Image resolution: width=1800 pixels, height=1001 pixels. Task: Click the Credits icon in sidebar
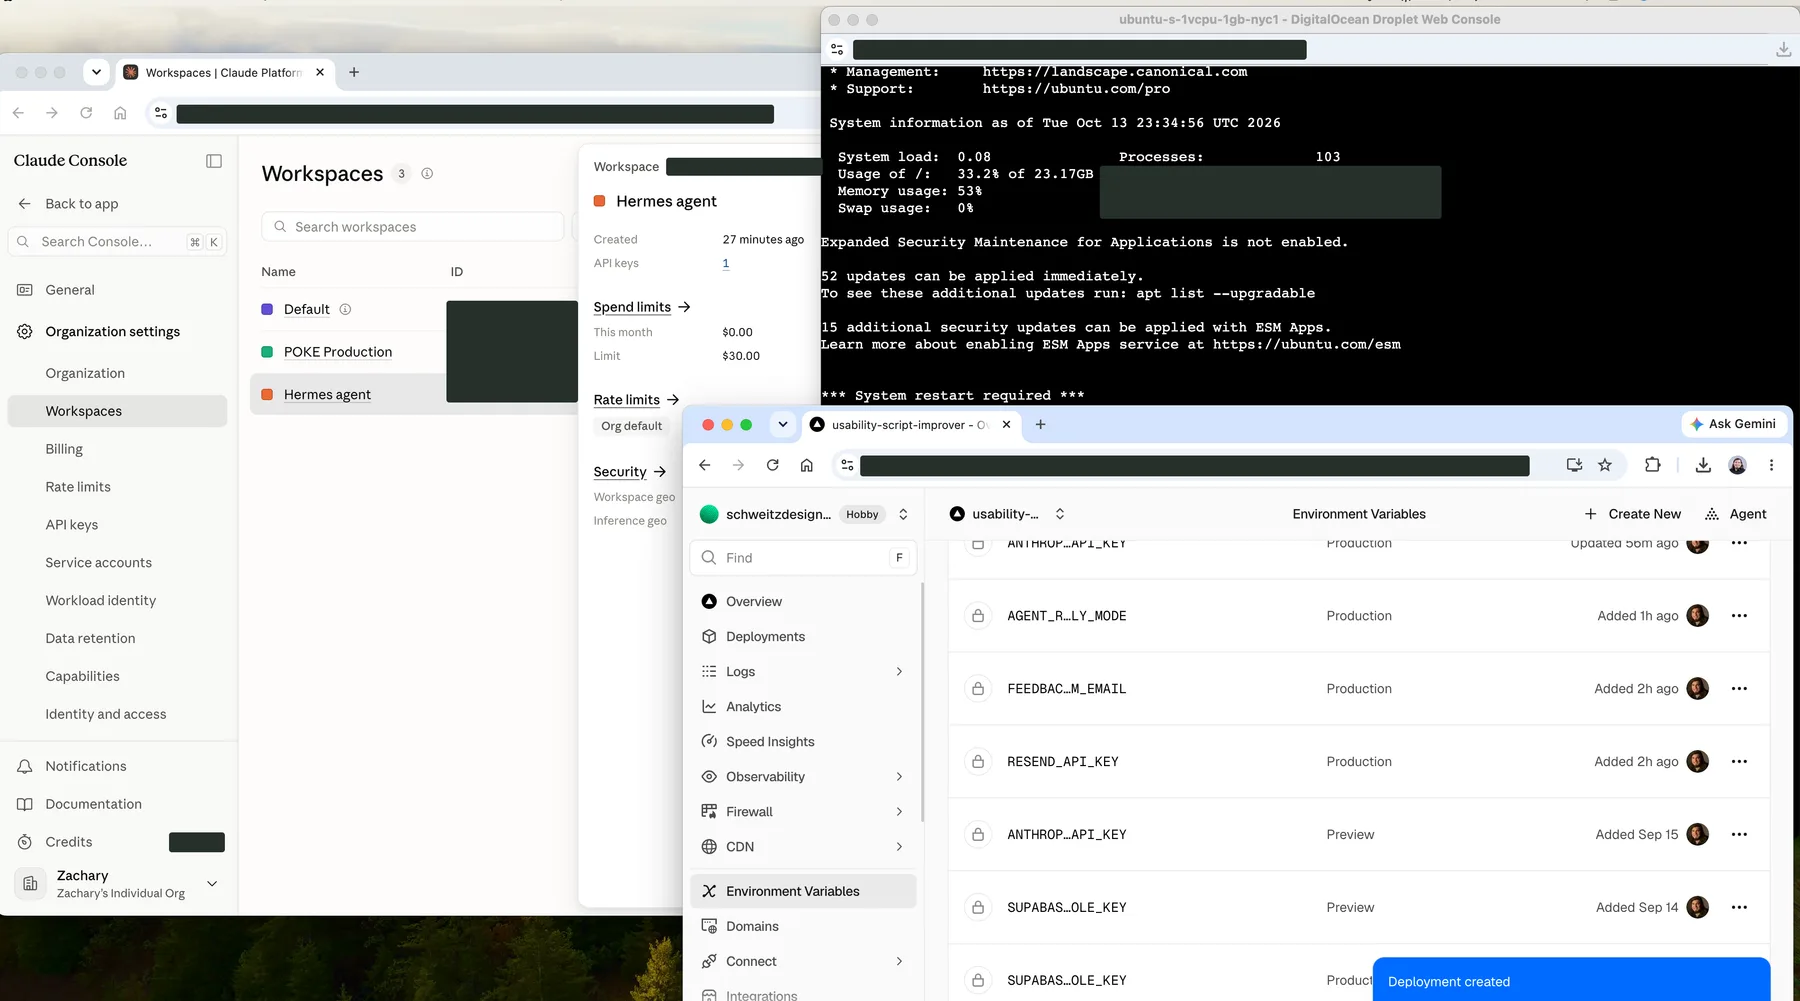pos(25,842)
